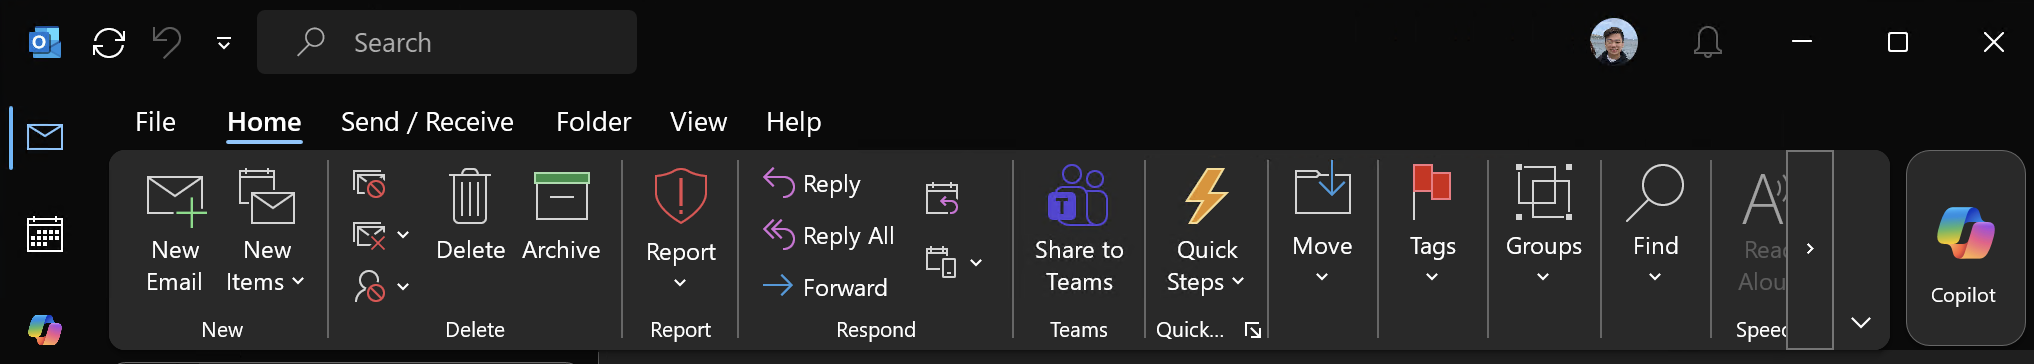The width and height of the screenshot is (2034, 364).
Task: Open the Calendar view from the sidebar
Action: 45,234
